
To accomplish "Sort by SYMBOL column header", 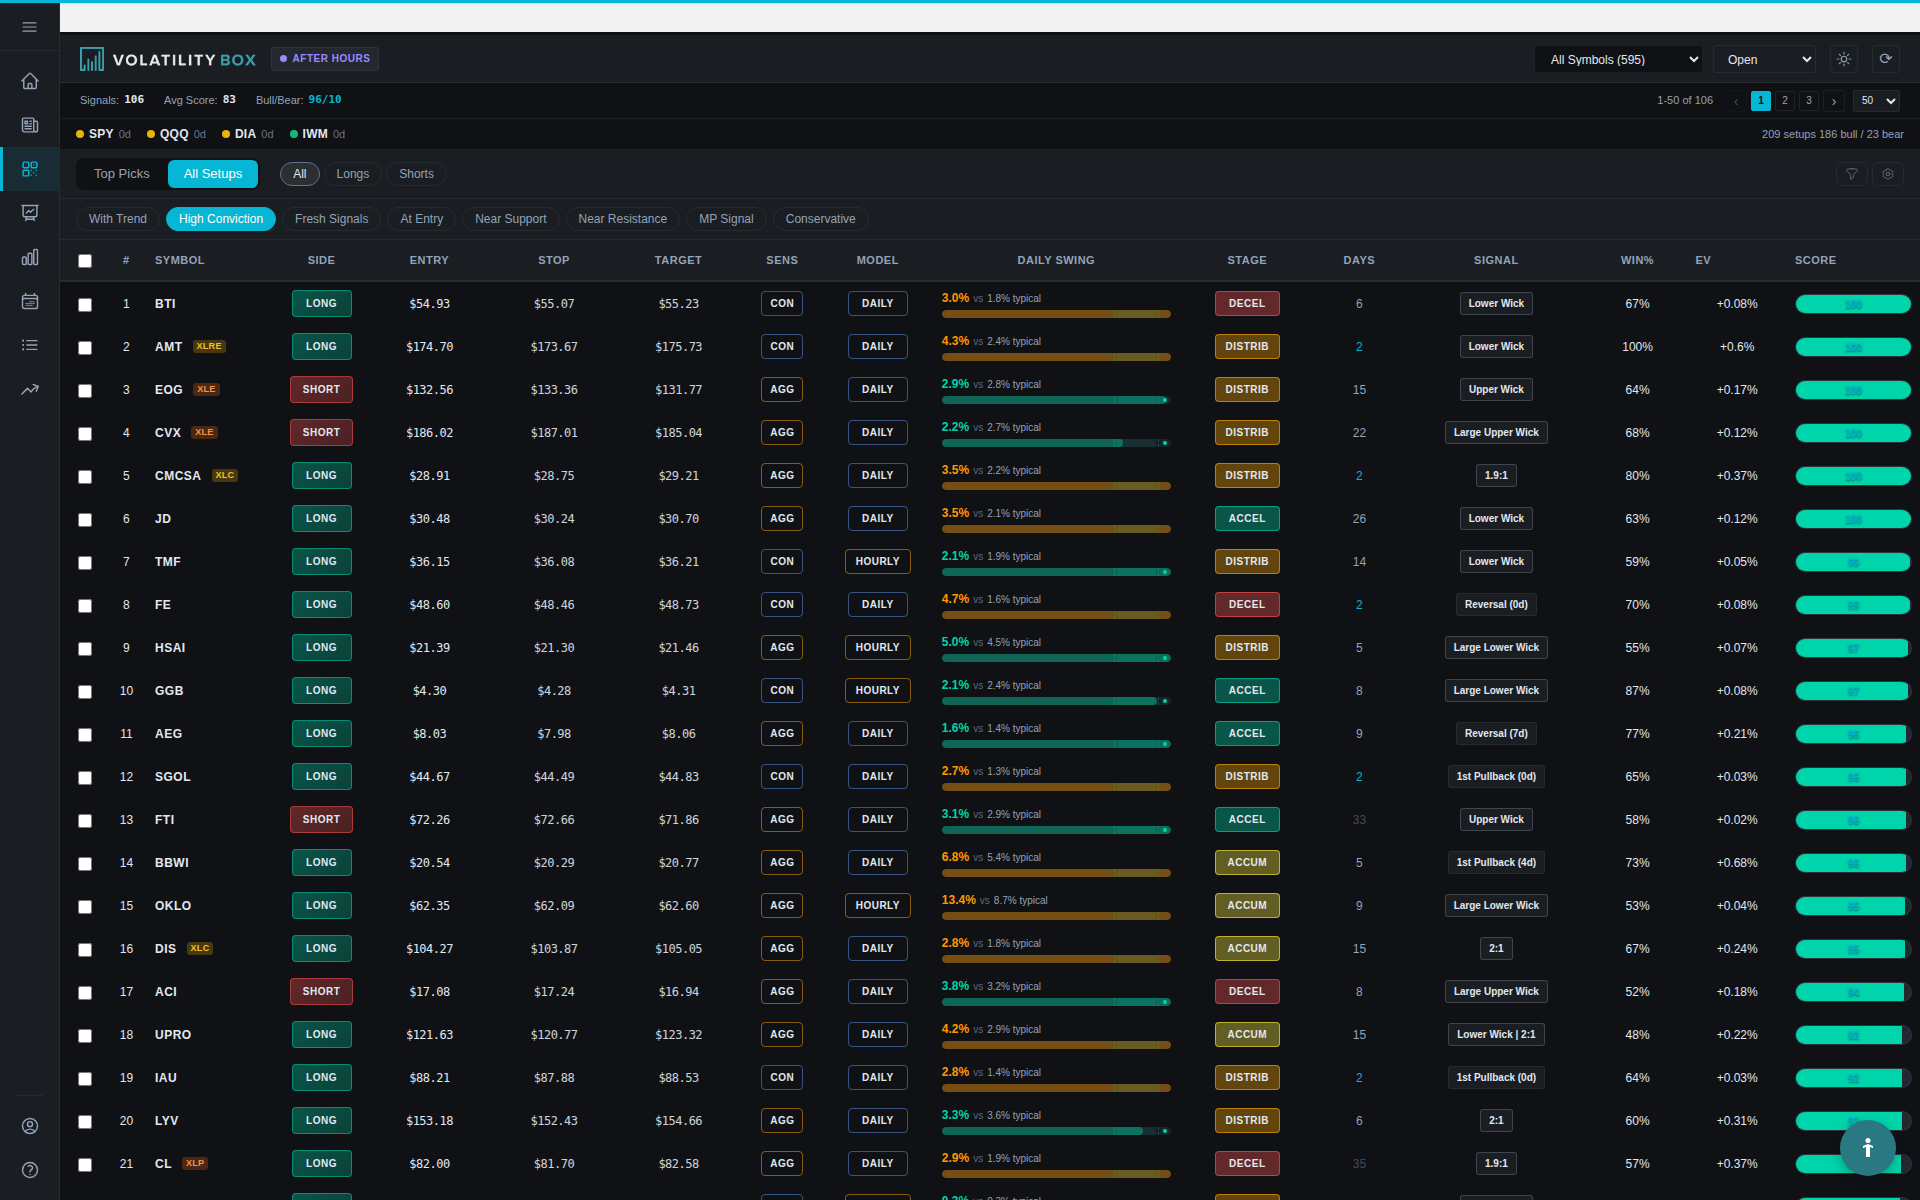I will [x=180, y=260].
